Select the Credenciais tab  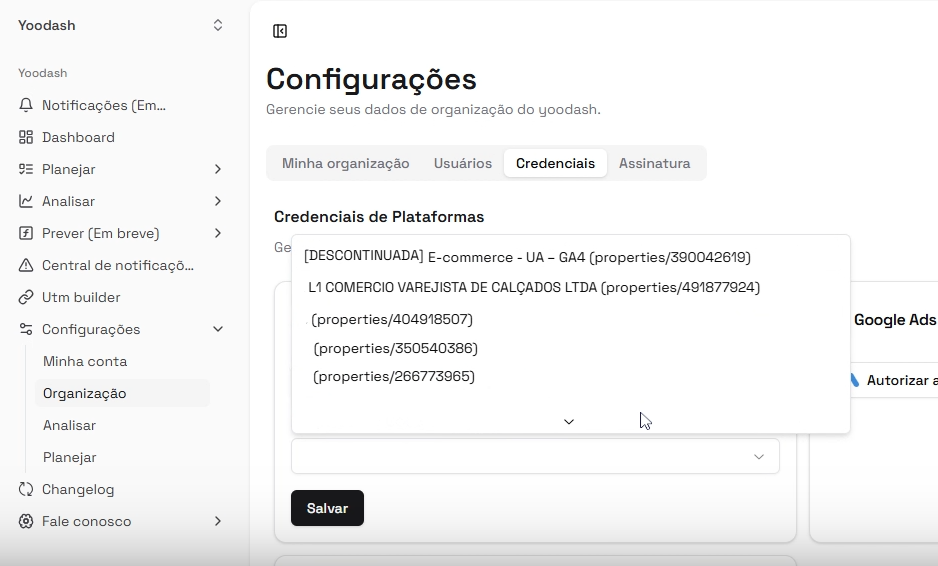point(555,163)
